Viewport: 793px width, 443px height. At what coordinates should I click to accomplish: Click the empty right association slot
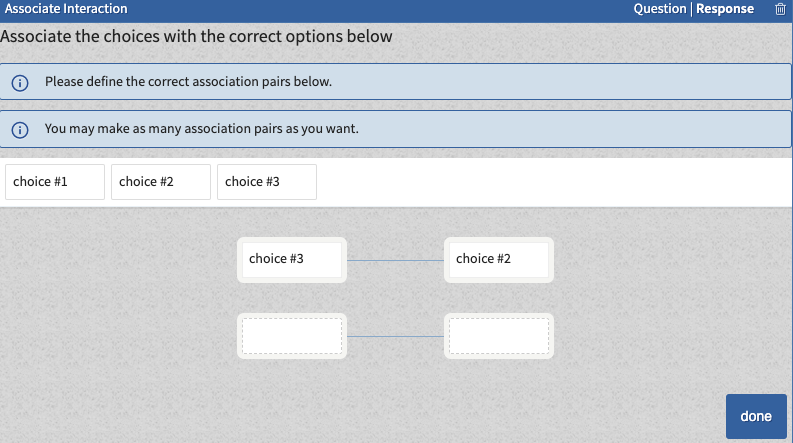pyautogui.click(x=499, y=336)
